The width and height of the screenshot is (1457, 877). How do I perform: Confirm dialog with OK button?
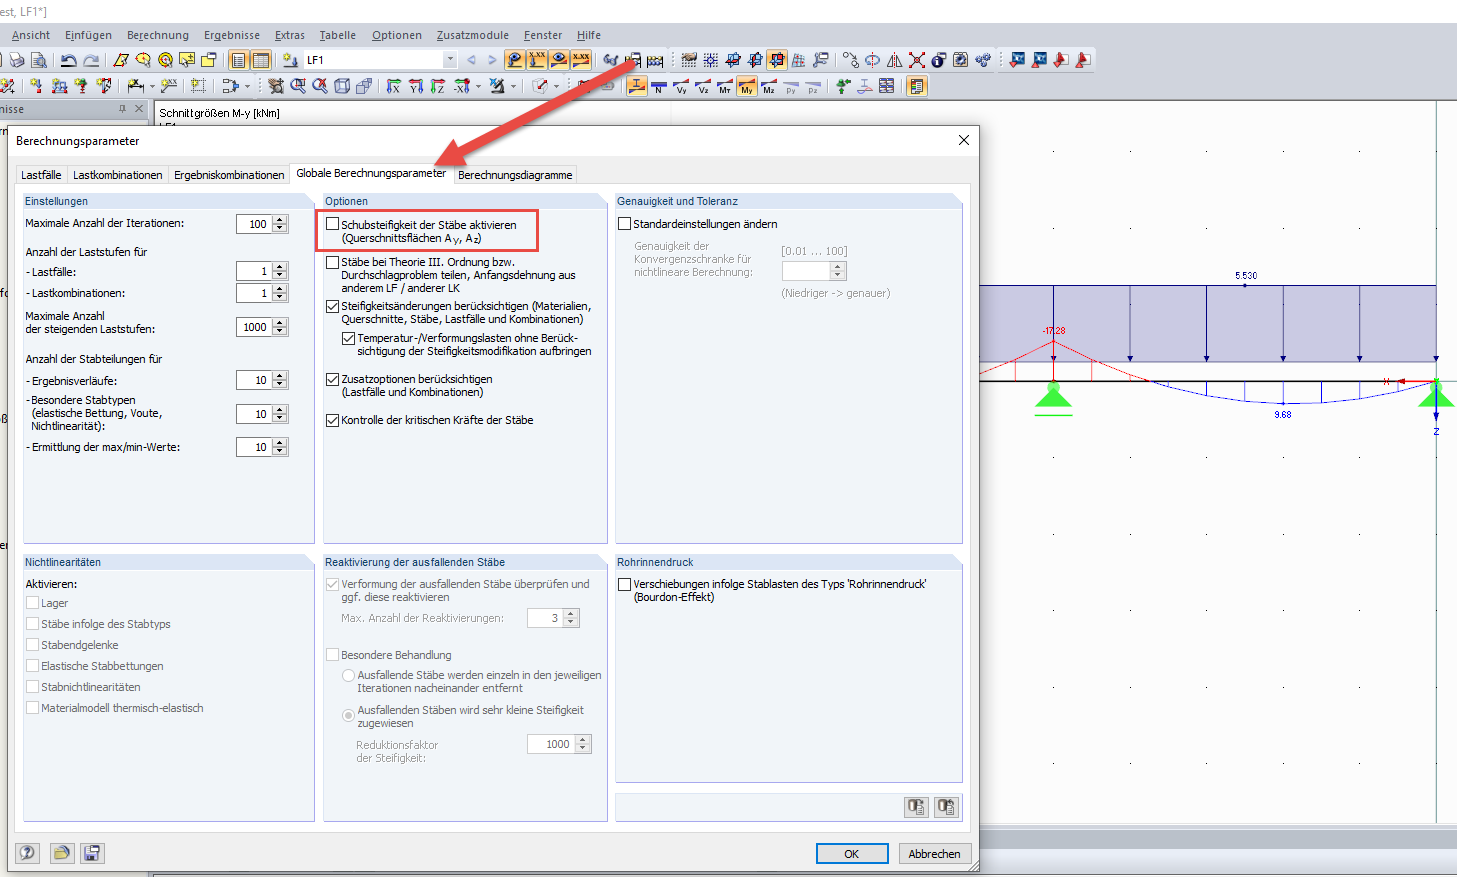(851, 853)
